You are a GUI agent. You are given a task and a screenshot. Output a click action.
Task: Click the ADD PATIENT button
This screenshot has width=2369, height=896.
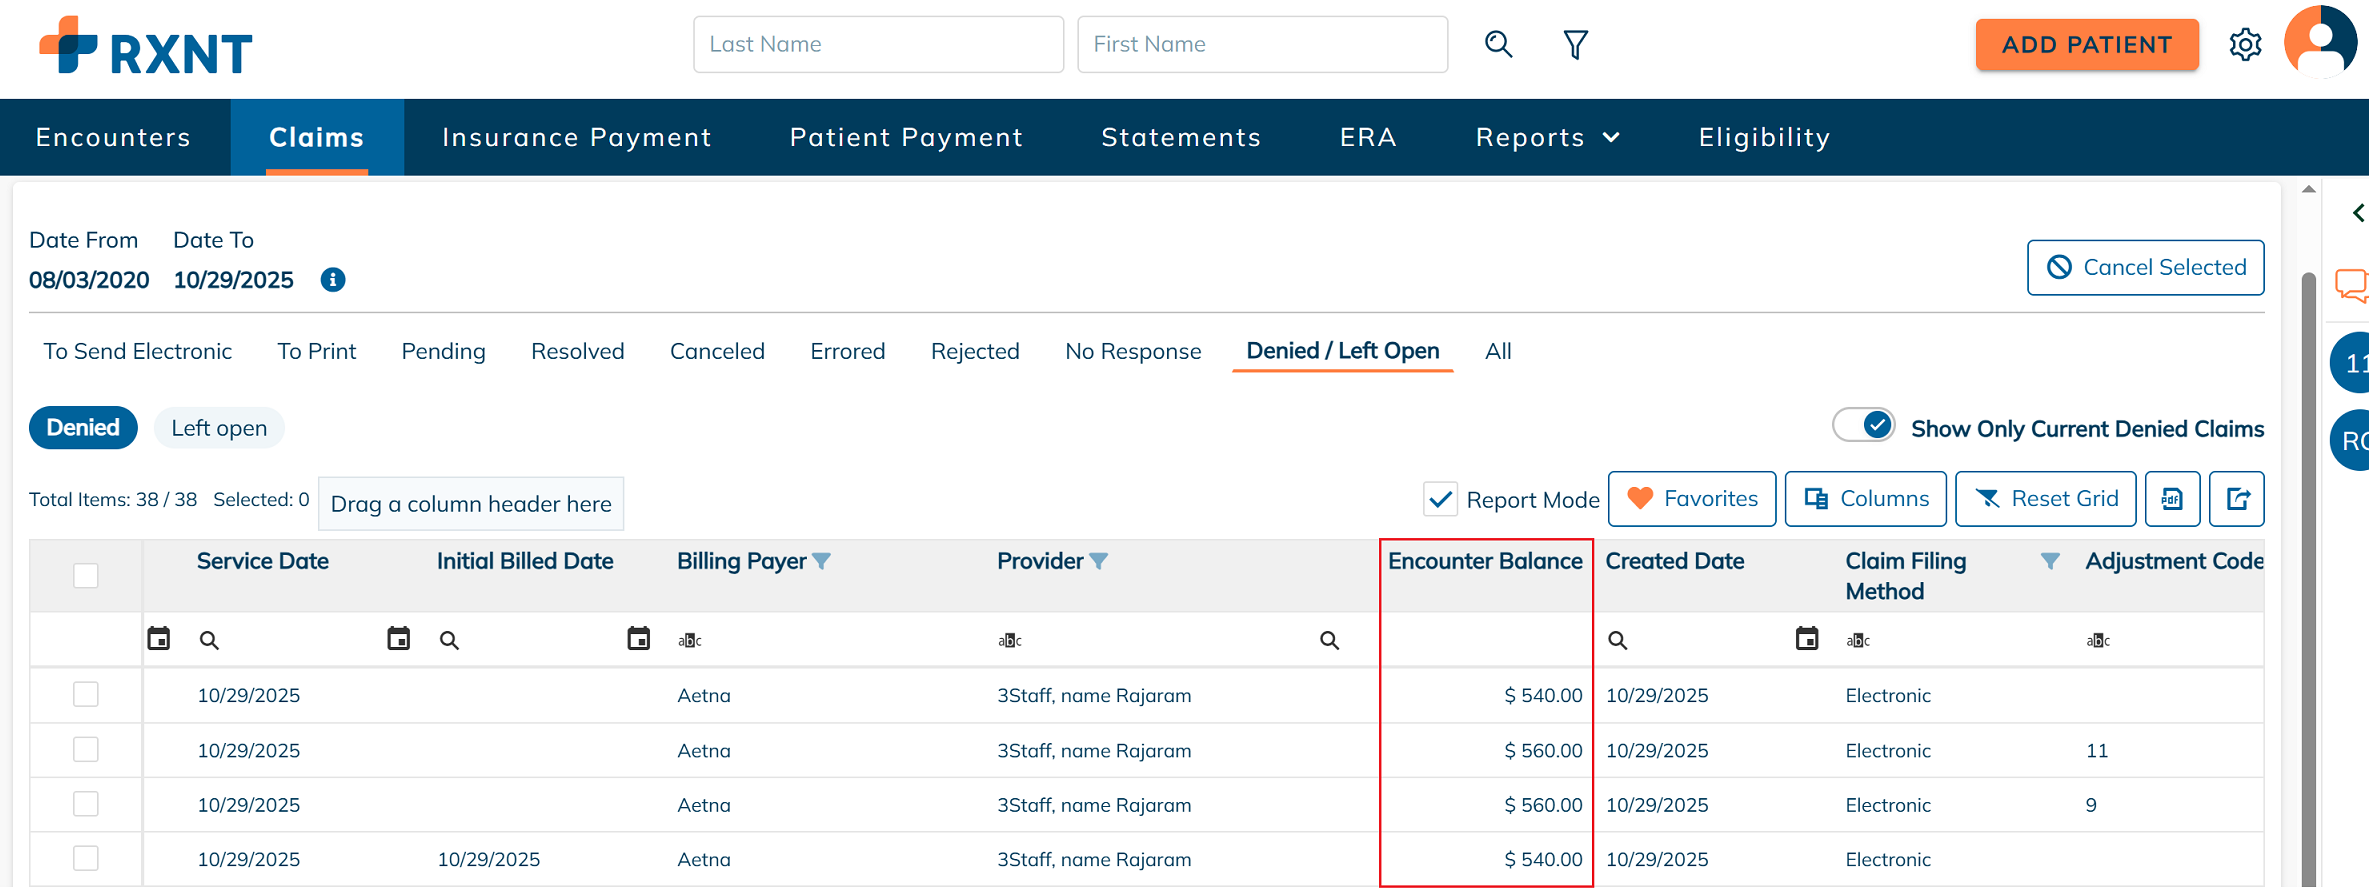tap(2086, 44)
